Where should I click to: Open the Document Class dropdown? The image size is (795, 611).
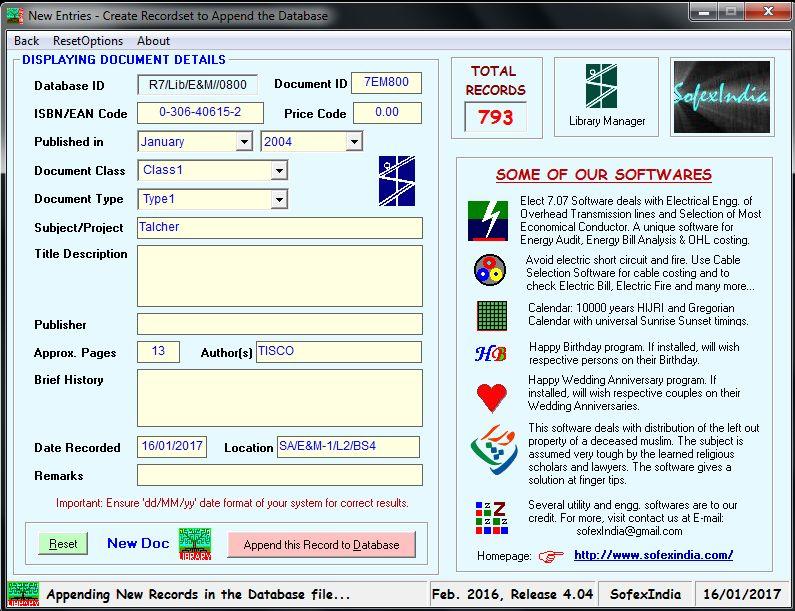tap(279, 170)
